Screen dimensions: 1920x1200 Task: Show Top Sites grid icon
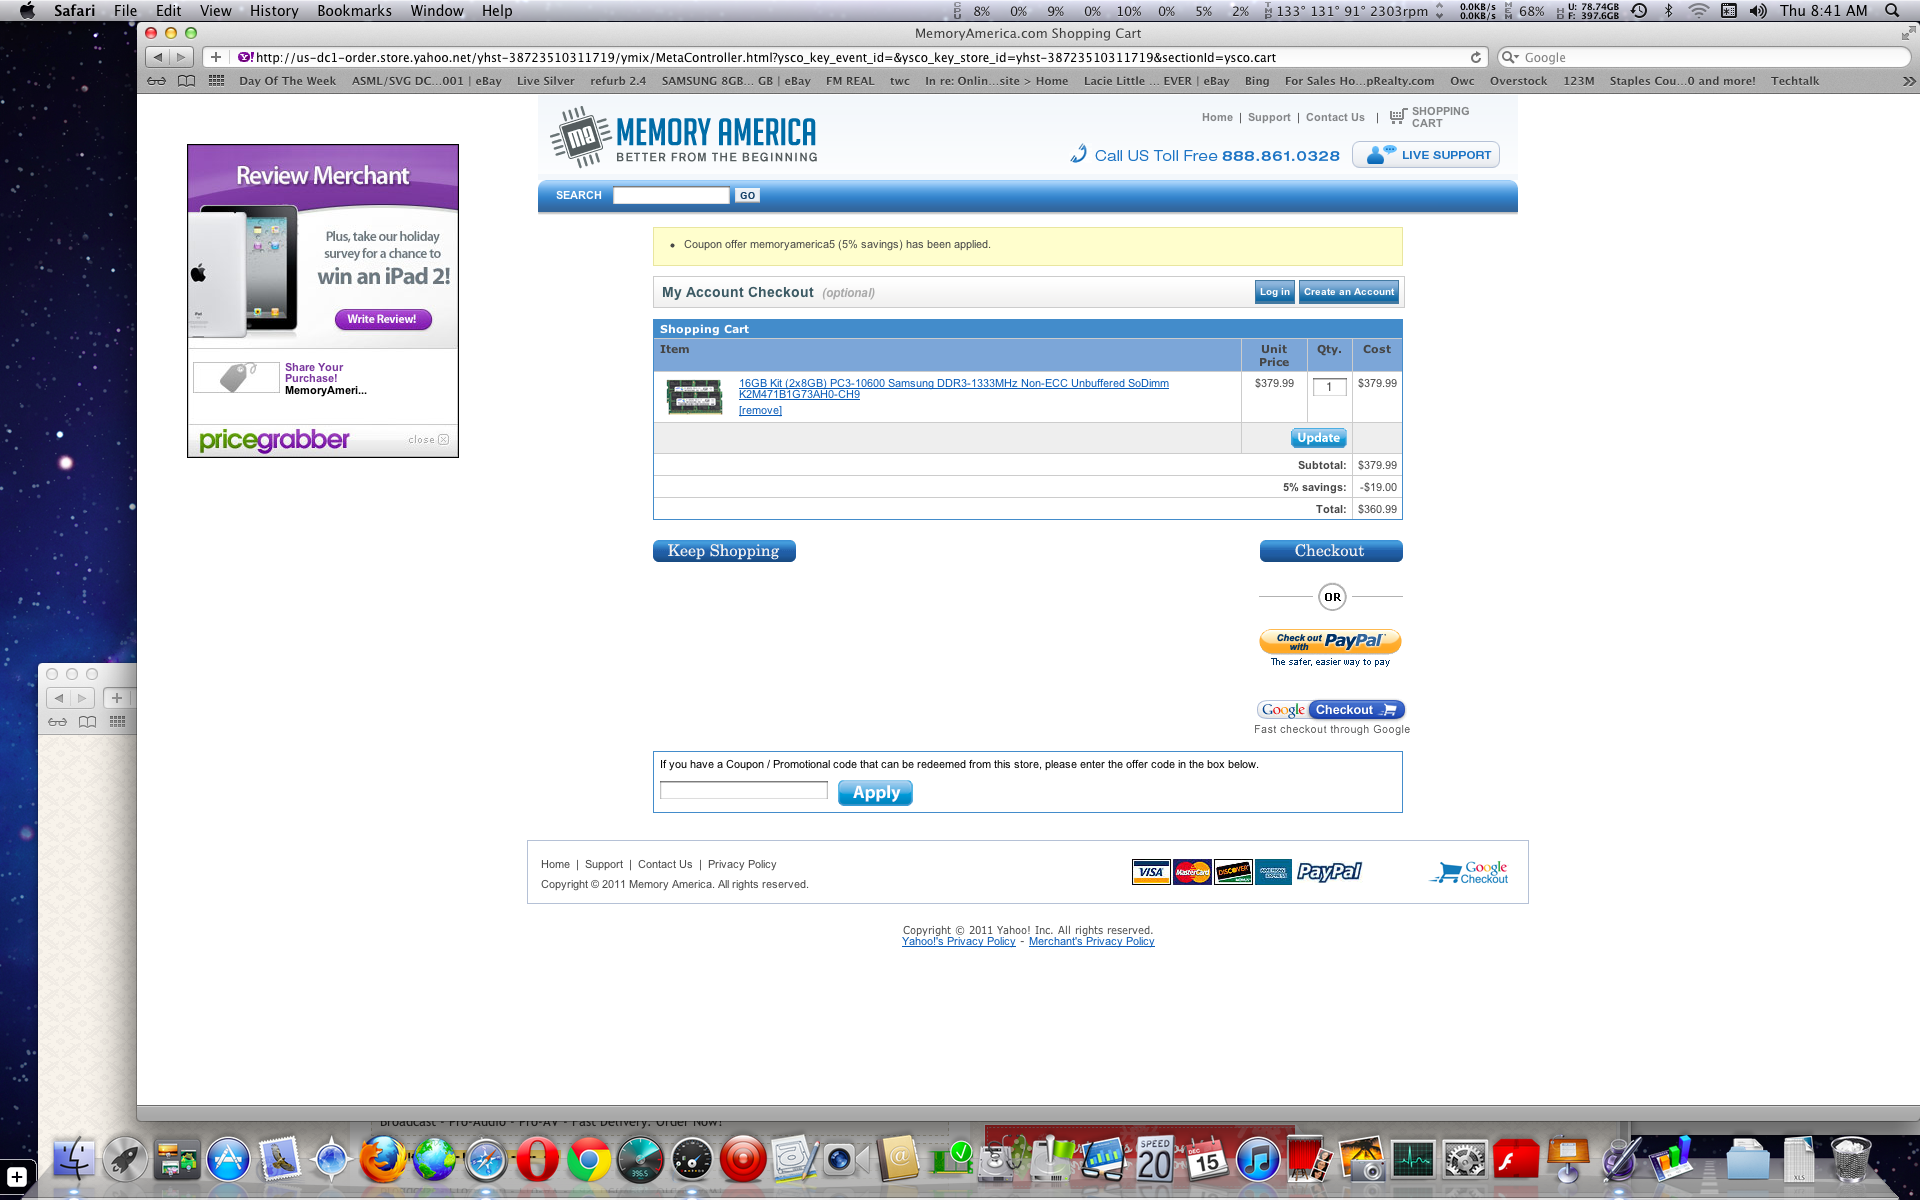pyautogui.click(x=216, y=81)
